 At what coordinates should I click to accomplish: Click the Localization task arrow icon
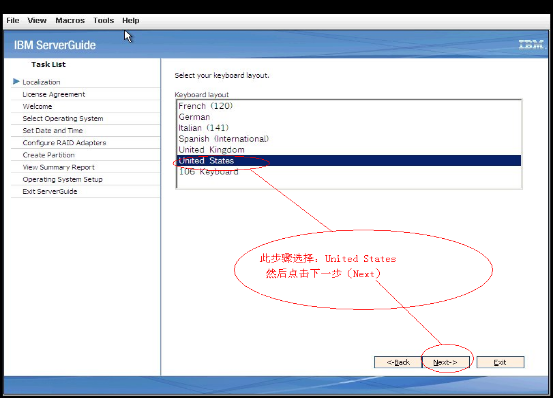(x=16, y=82)
